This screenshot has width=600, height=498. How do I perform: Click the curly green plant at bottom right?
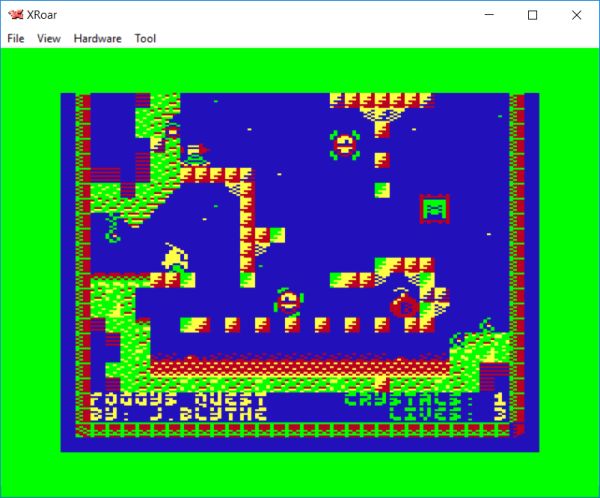(x=487, y=327)
